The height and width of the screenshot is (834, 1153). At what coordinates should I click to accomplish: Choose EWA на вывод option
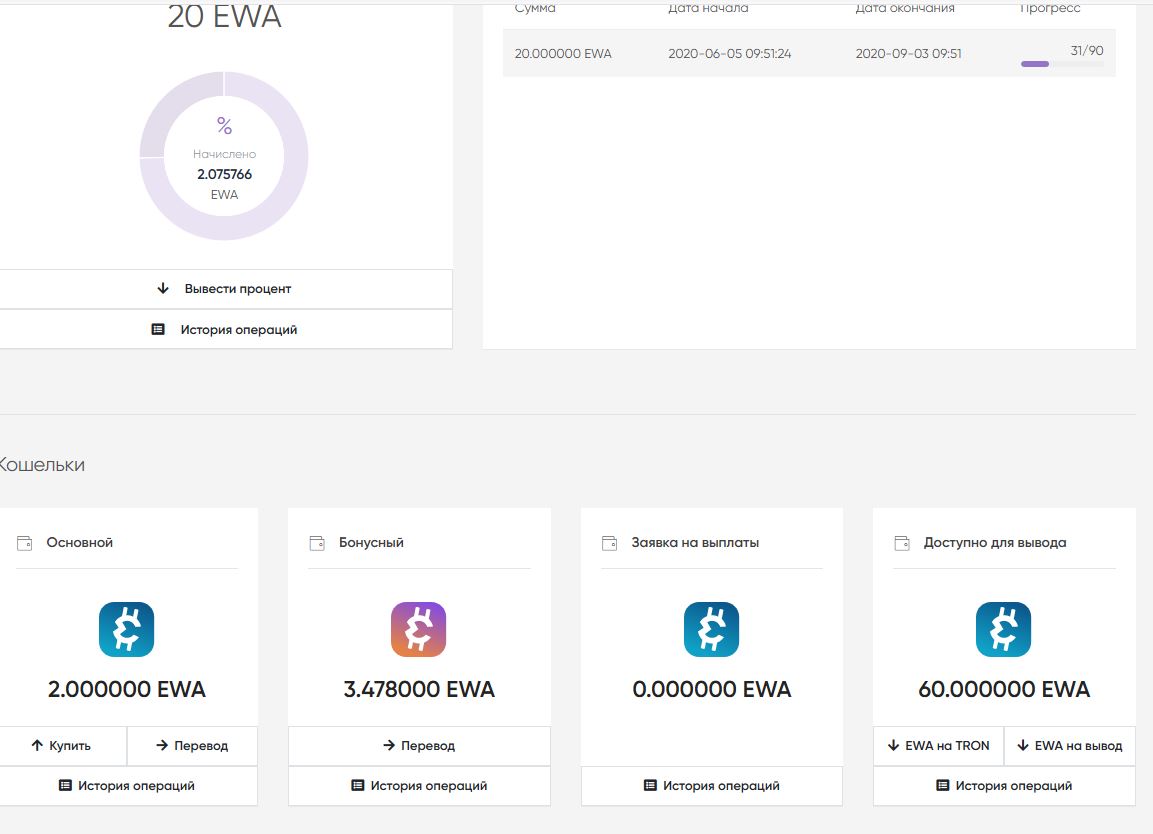(x=1069, y=746)
